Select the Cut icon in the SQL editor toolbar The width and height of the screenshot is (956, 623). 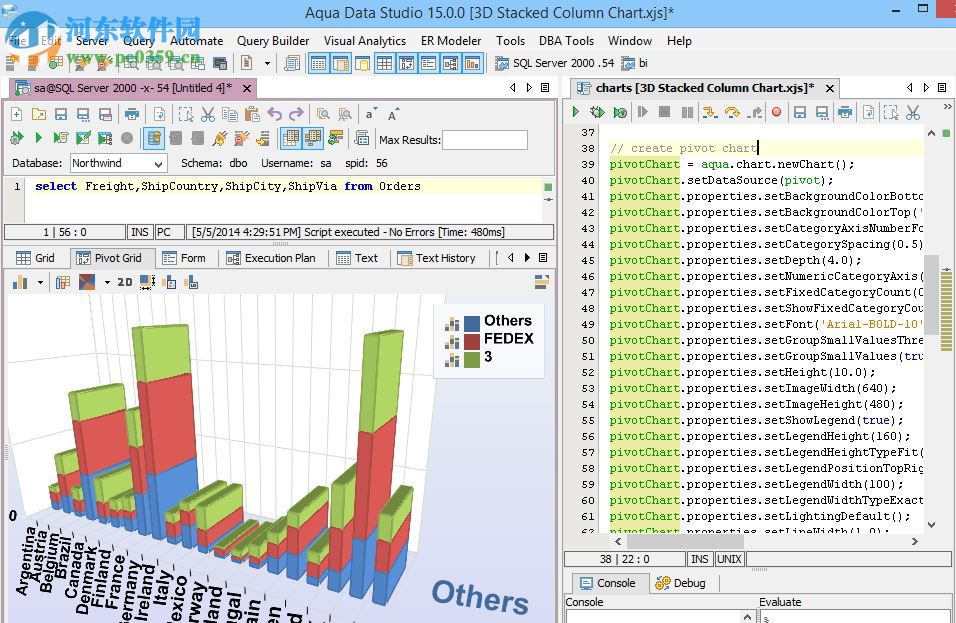pos(206,114)
